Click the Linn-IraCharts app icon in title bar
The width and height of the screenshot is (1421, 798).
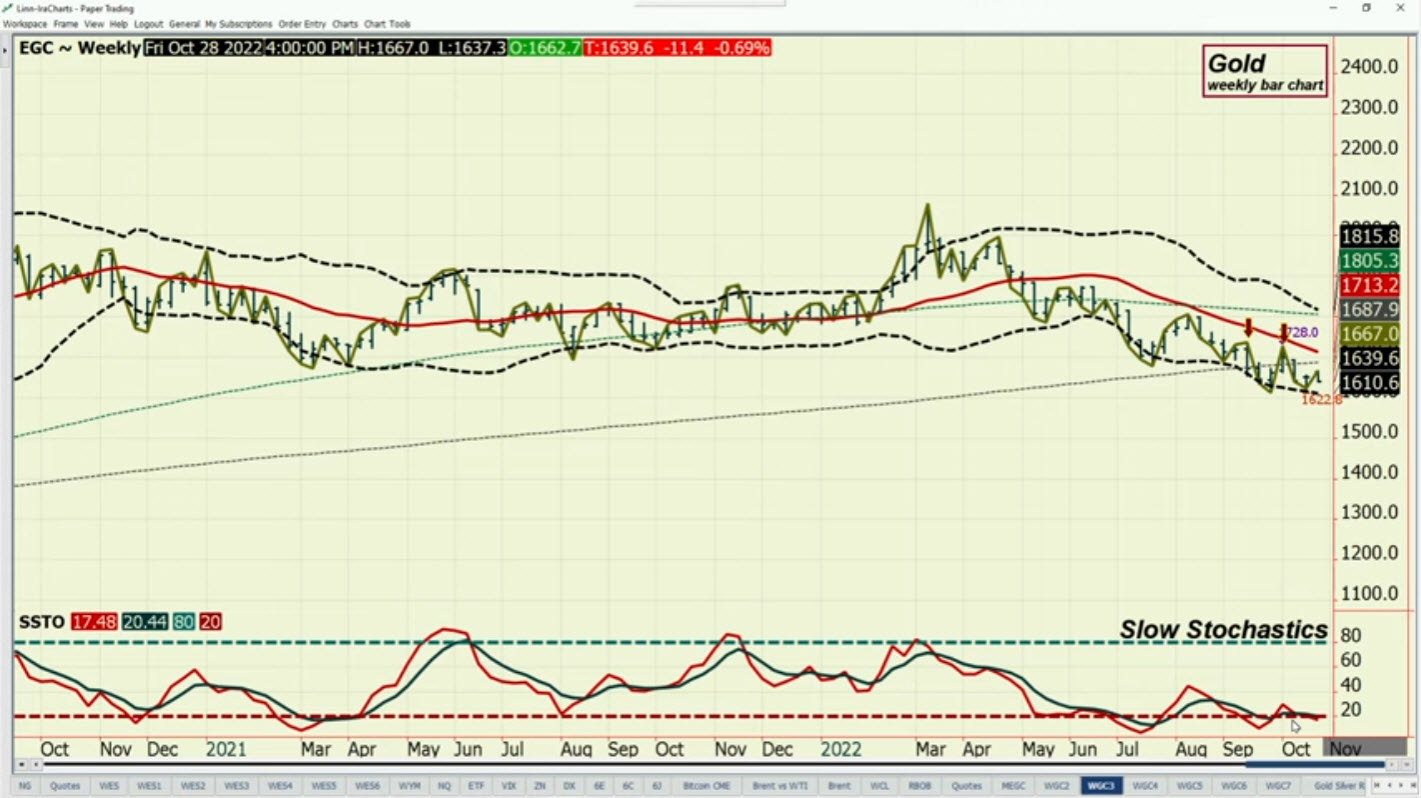tap(8, 8)
